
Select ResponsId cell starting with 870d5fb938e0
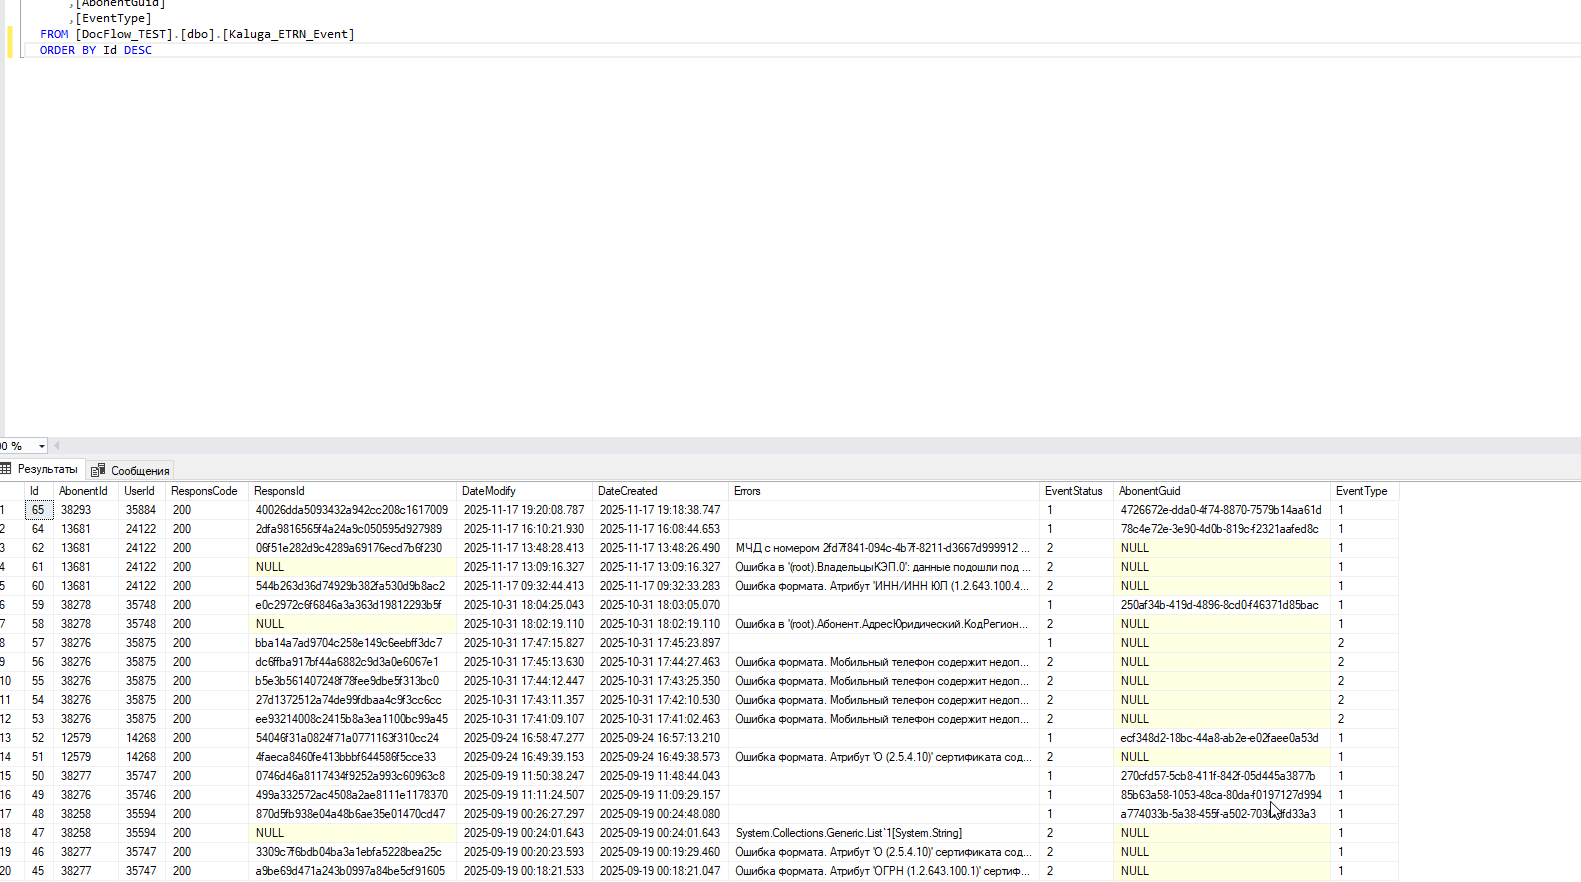(352, 814)
